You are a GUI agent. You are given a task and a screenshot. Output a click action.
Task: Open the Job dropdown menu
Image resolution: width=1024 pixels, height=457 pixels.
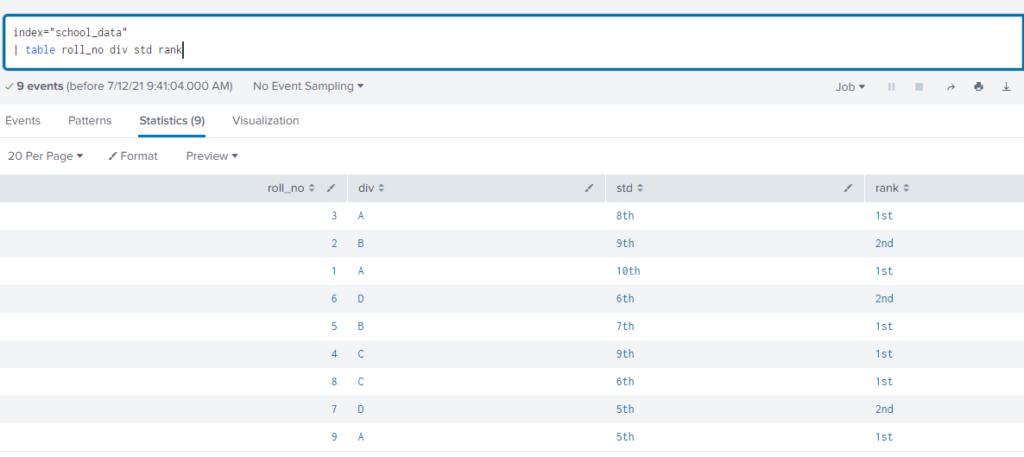(x=850, y=87)
